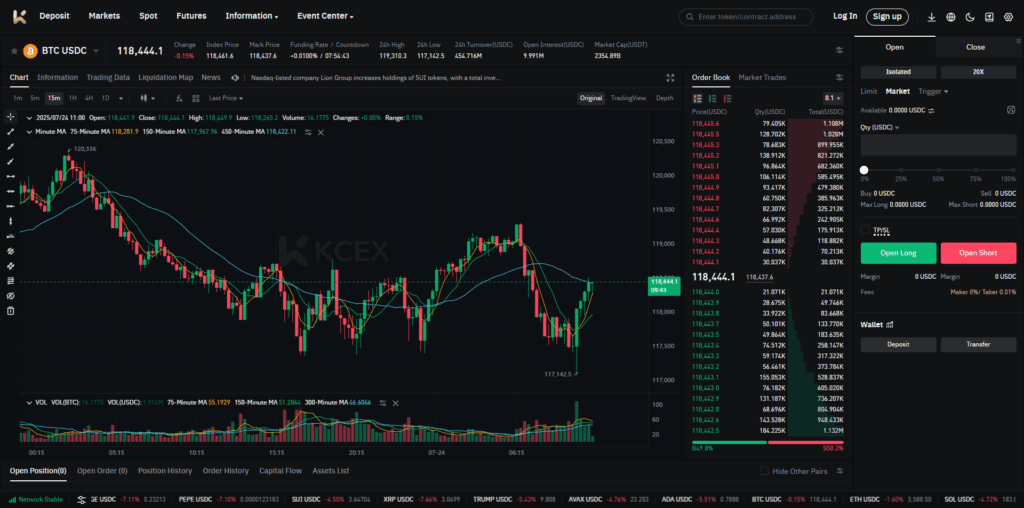Open the tutorial book icon

[989, 17]
